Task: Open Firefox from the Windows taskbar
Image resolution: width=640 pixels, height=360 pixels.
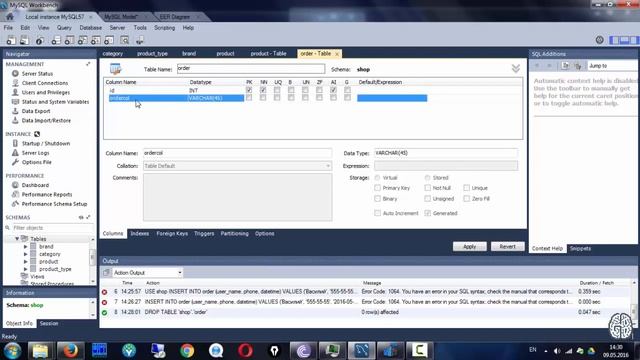Action: coord(70,350)
